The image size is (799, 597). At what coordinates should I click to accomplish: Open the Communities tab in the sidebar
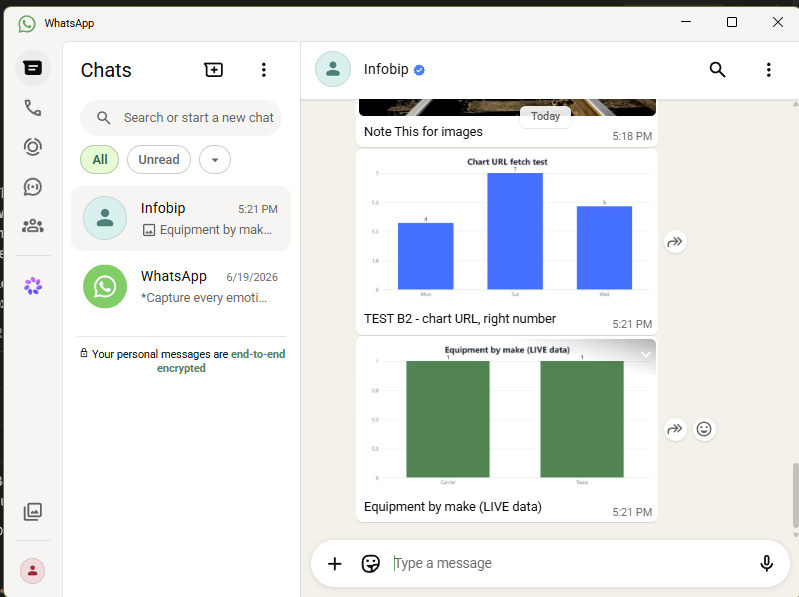33,226
